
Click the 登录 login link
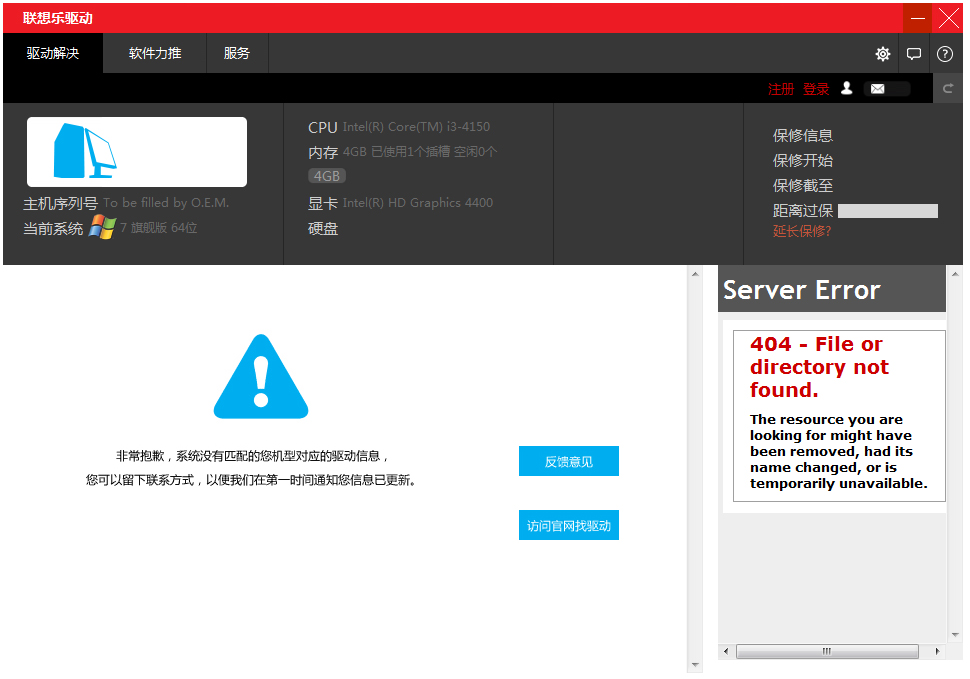pyautogui.click(x=816, y=89)
